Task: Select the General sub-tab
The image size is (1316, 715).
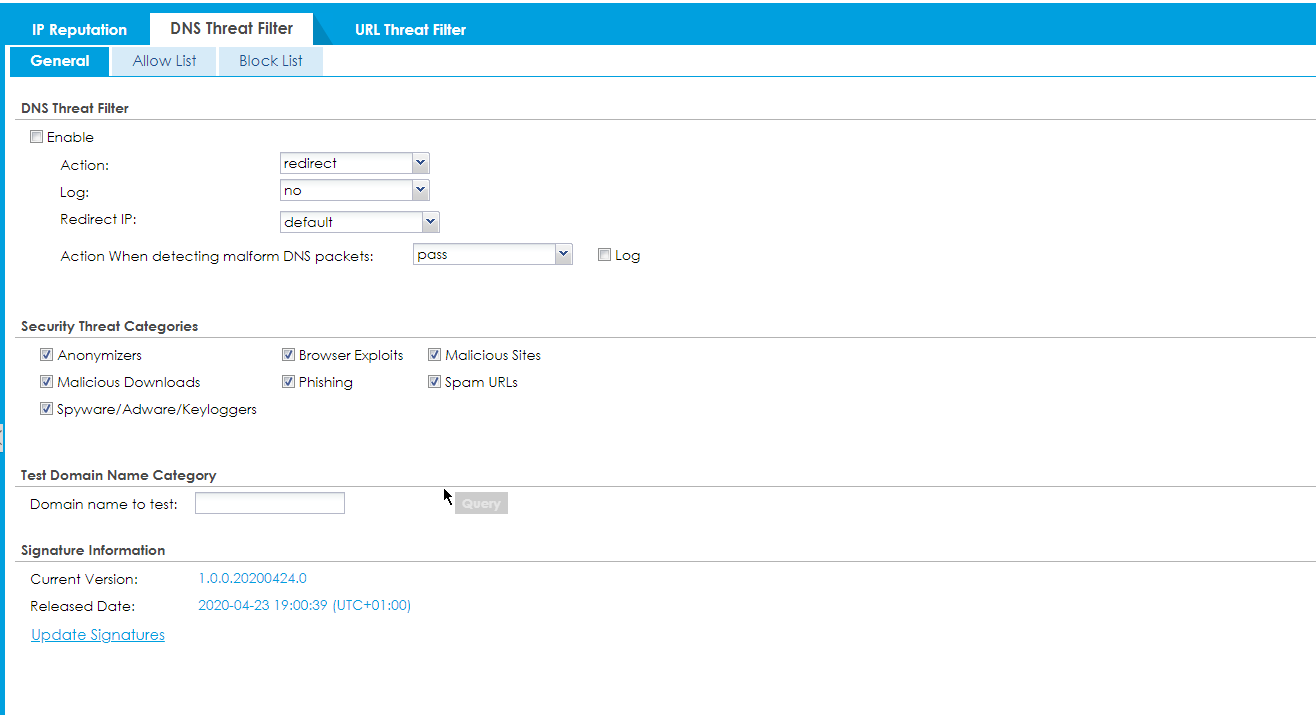Action: pos(60,61)
